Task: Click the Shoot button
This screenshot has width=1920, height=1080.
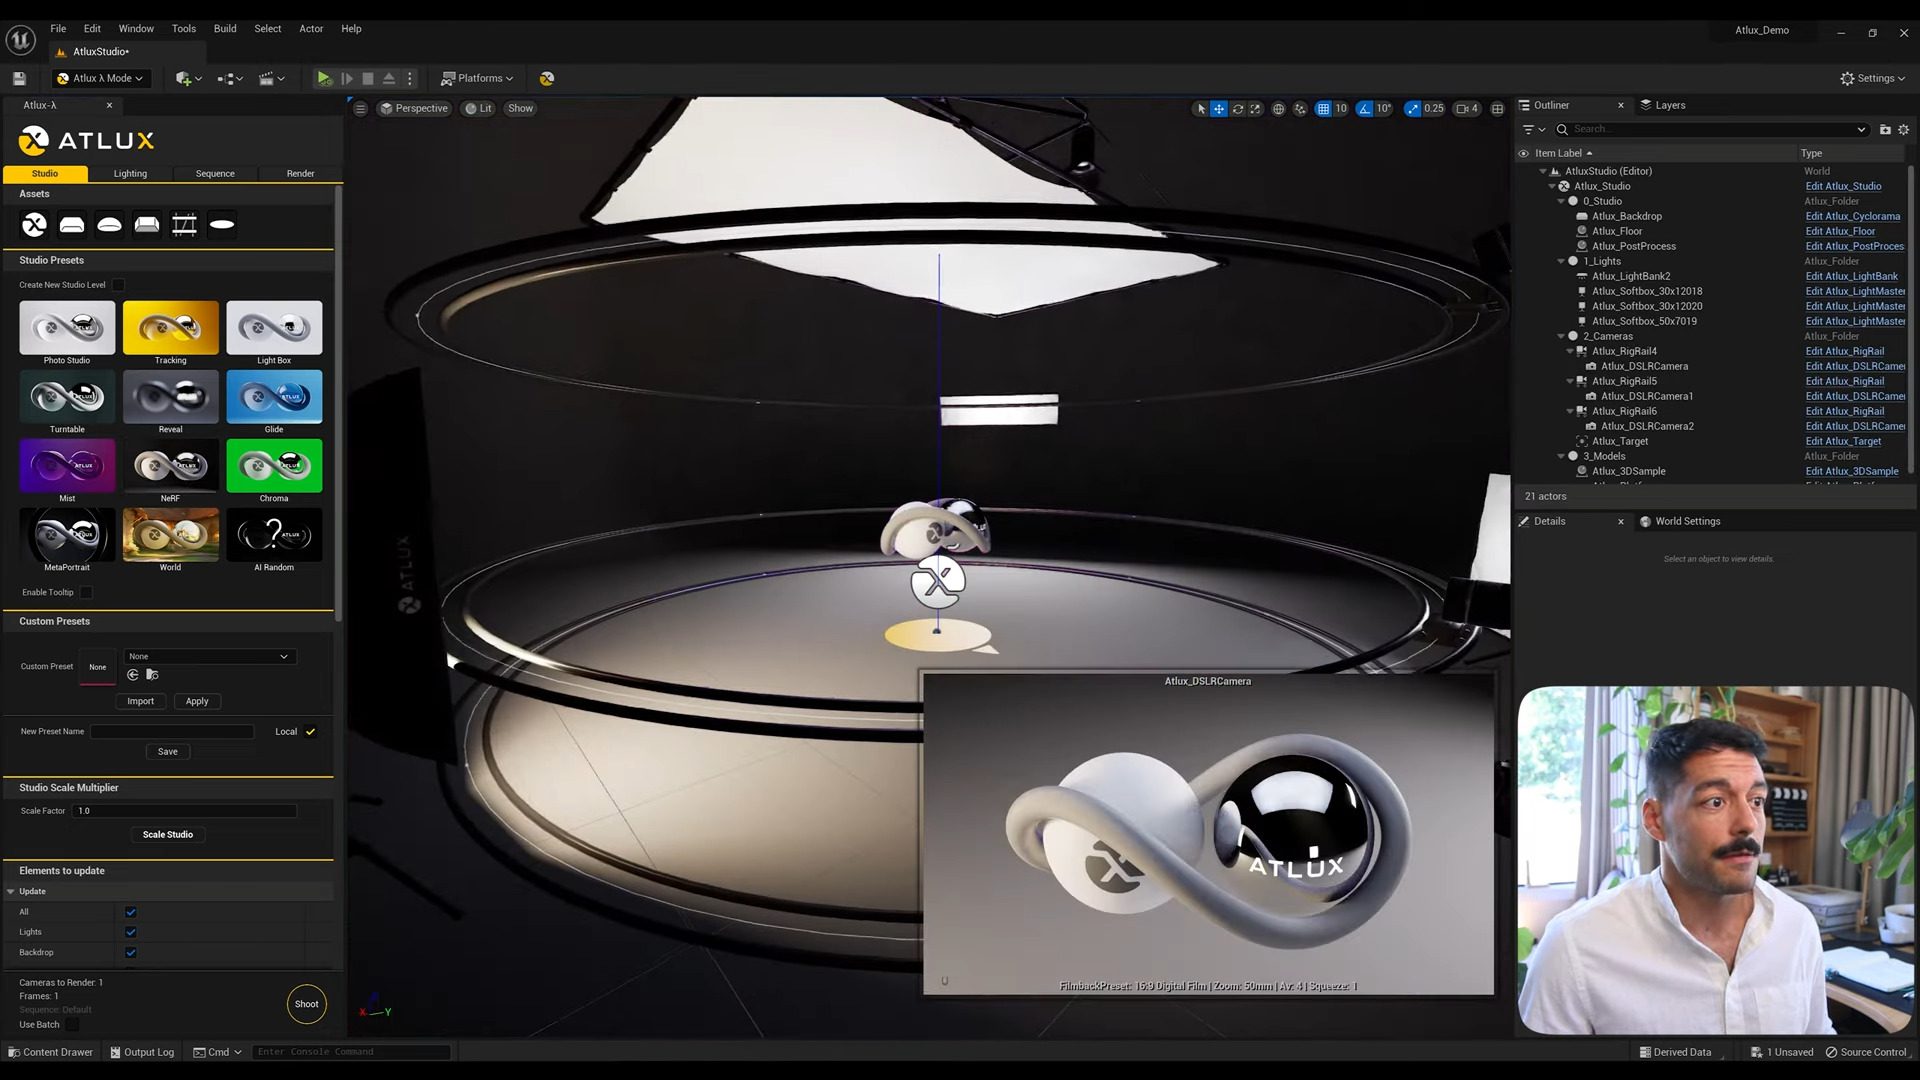Action: coord(306,1004)
